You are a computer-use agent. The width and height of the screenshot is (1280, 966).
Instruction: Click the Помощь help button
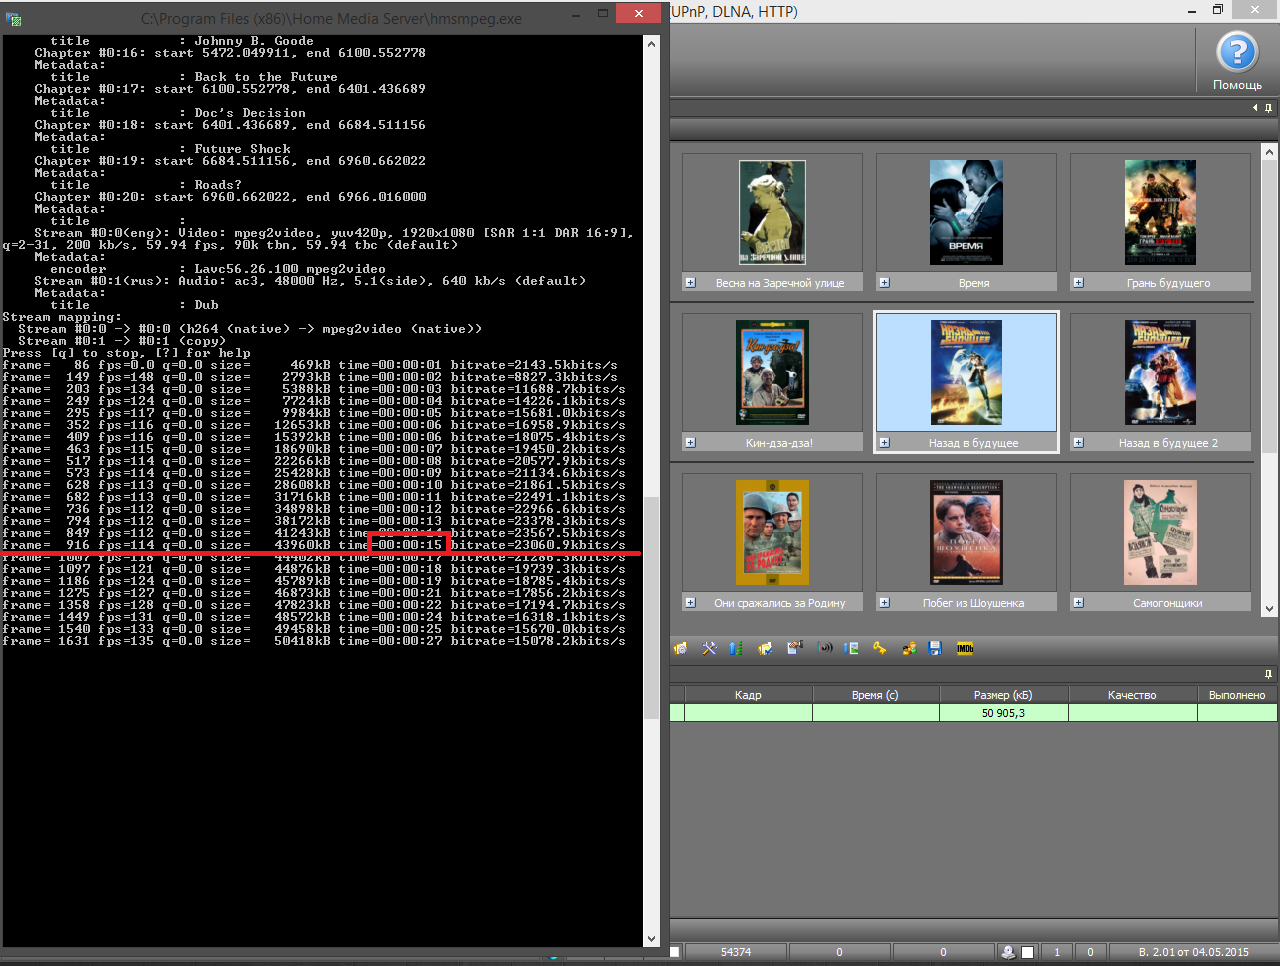click(x=1236, y=60)
